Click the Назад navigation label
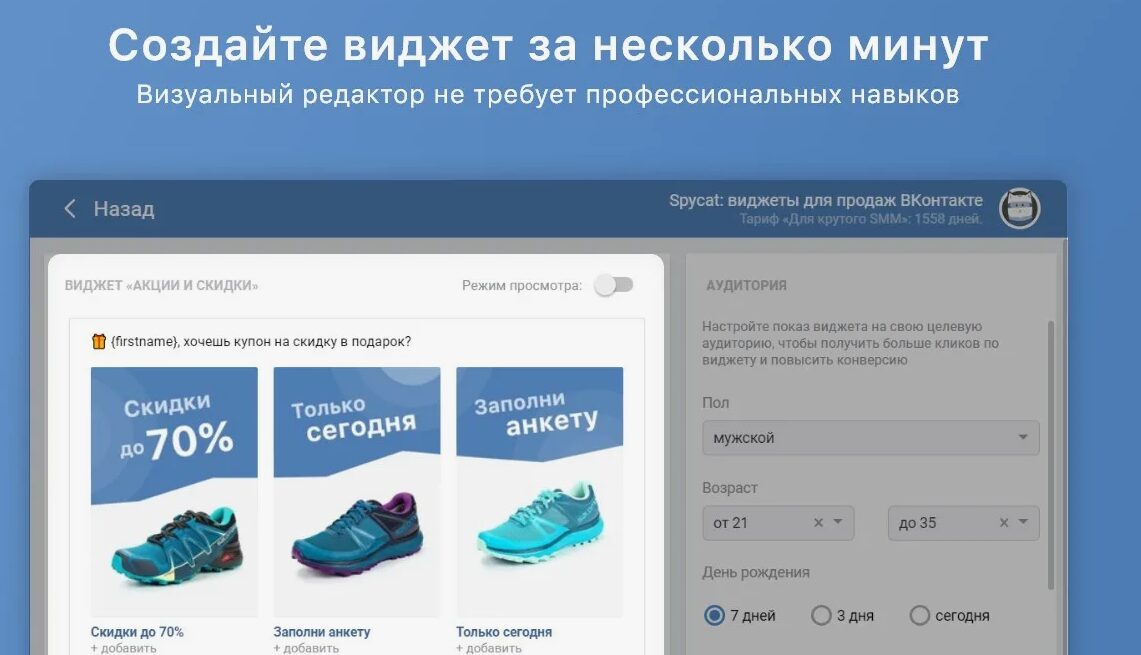This screenshot has width=1141, height=655. [124, 210]
